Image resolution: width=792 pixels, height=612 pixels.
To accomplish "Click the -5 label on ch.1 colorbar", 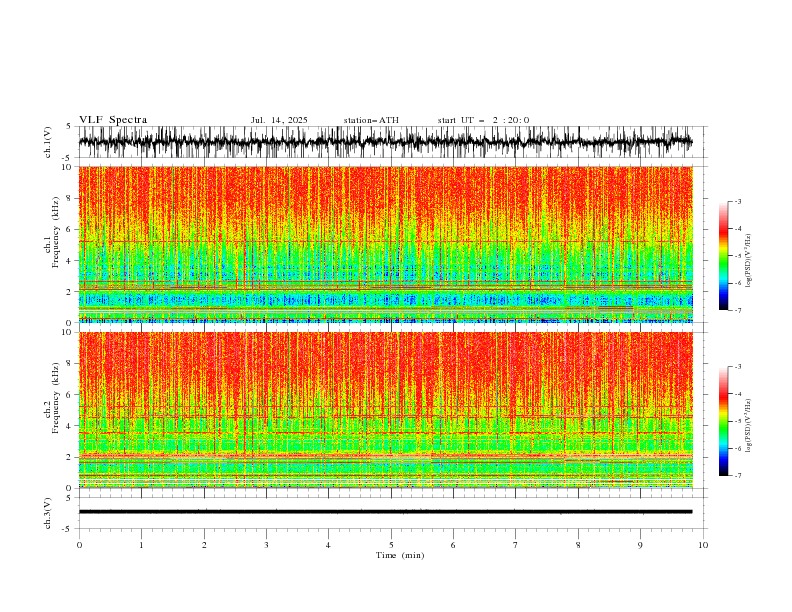I will 737,256.
